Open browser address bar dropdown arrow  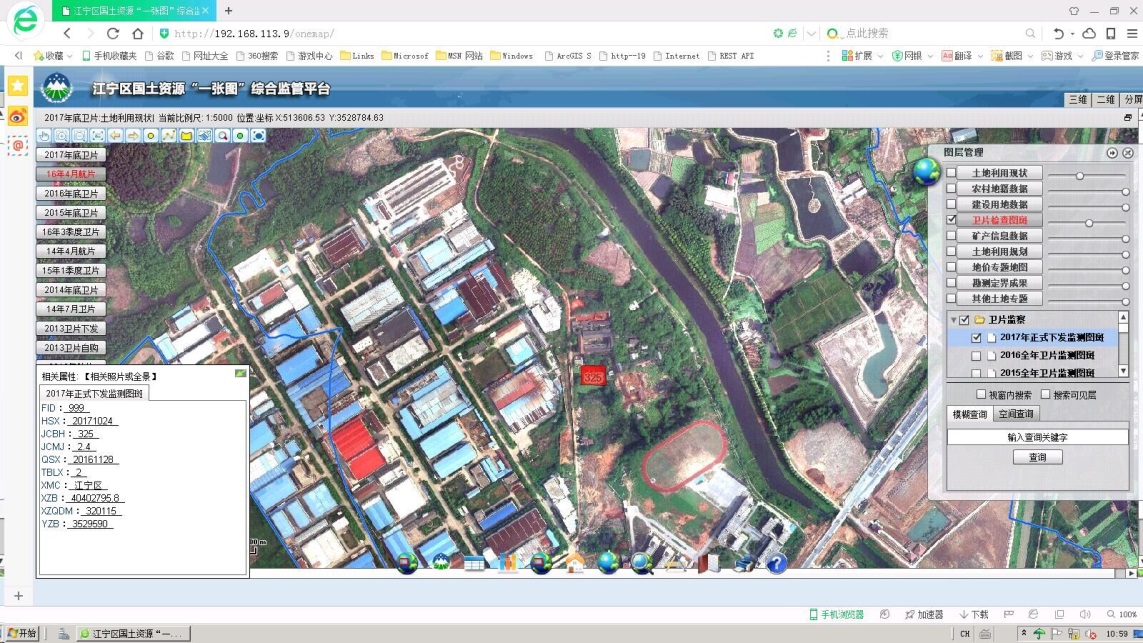click(x=811, y=34)
